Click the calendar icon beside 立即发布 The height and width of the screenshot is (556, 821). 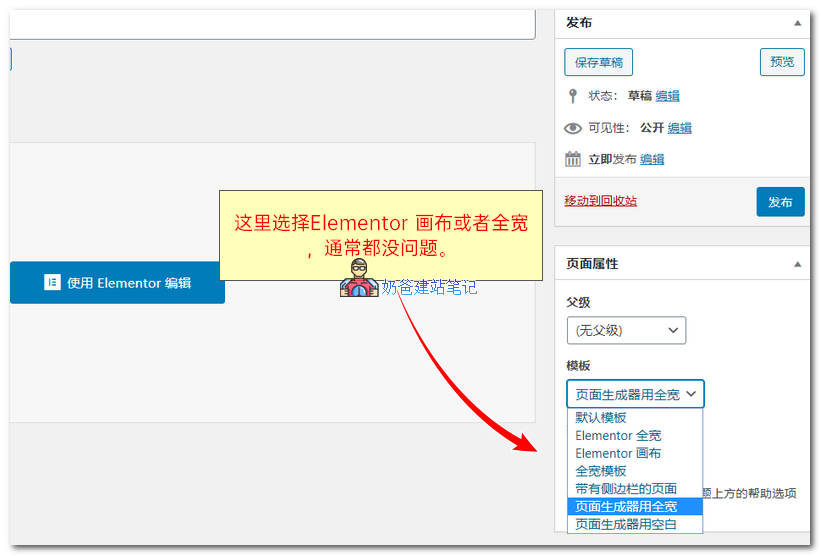tap(573, 159)
